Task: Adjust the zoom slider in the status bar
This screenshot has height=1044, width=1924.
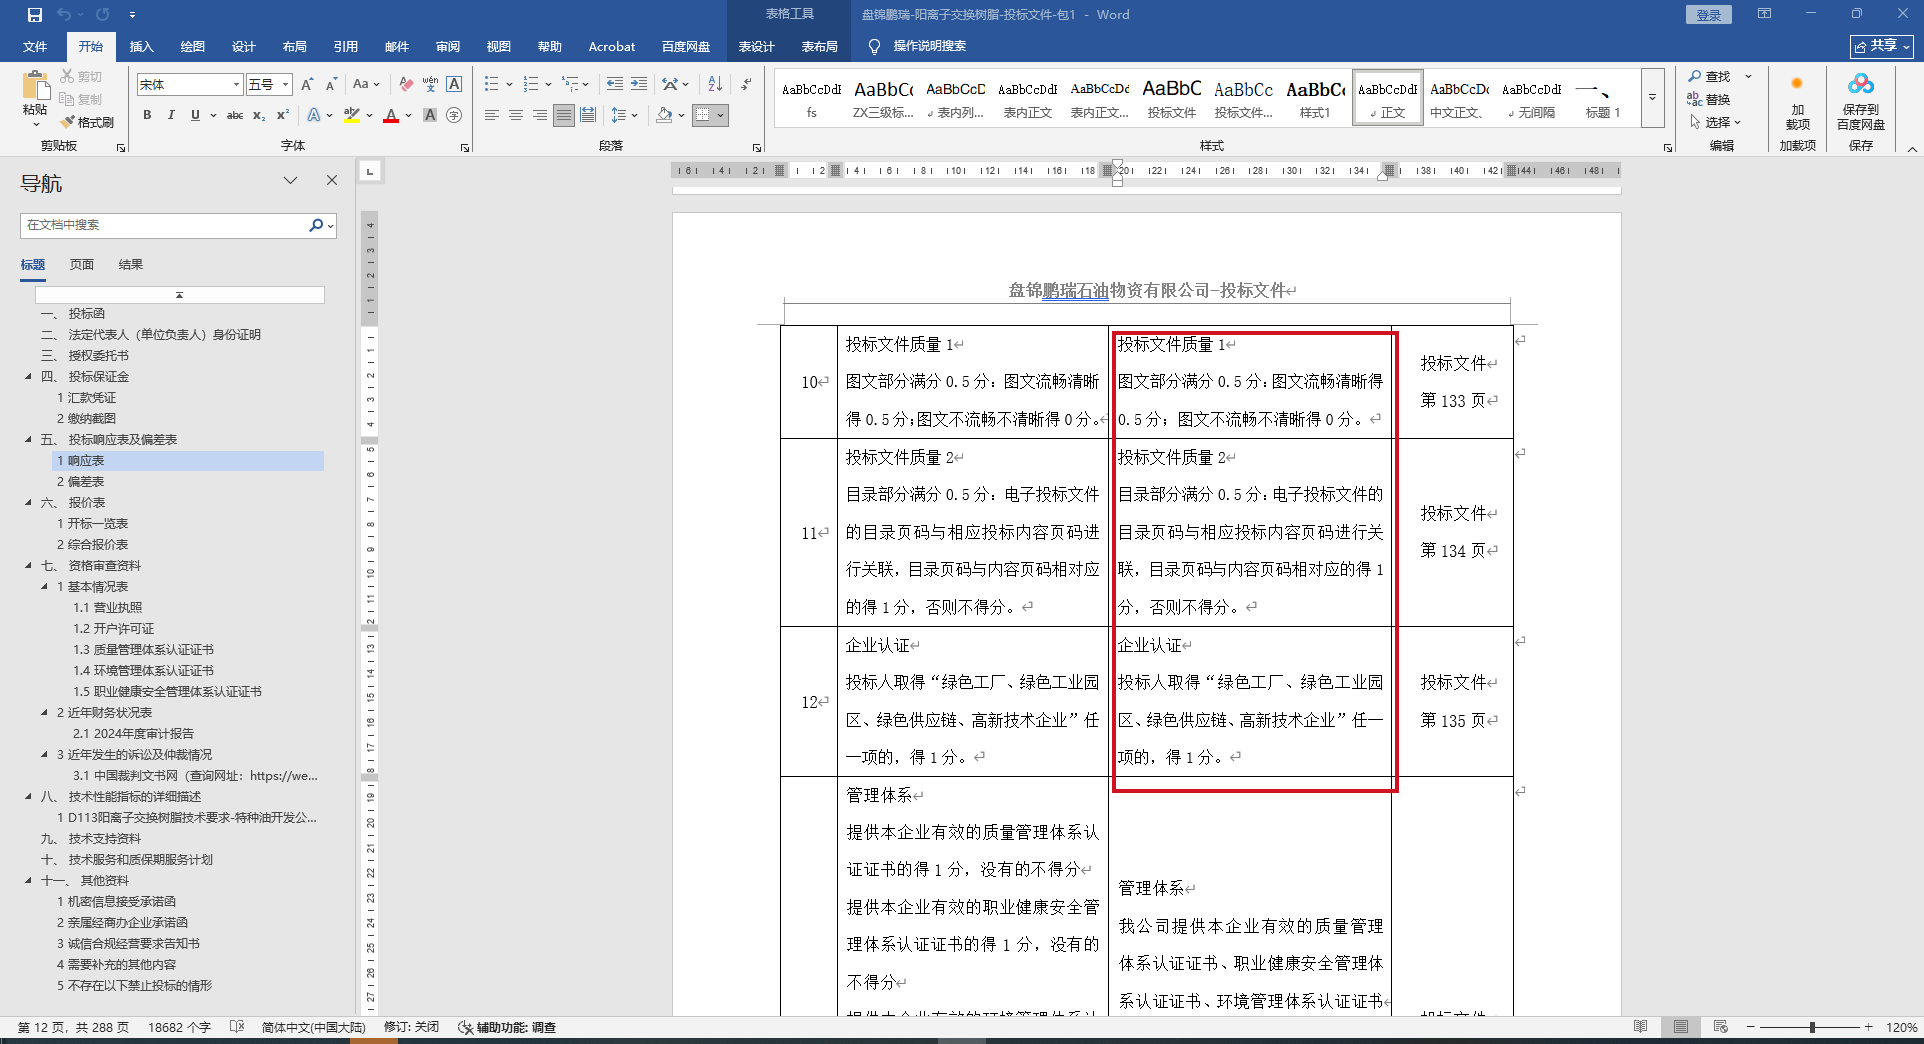Action: [1811, 1027]
